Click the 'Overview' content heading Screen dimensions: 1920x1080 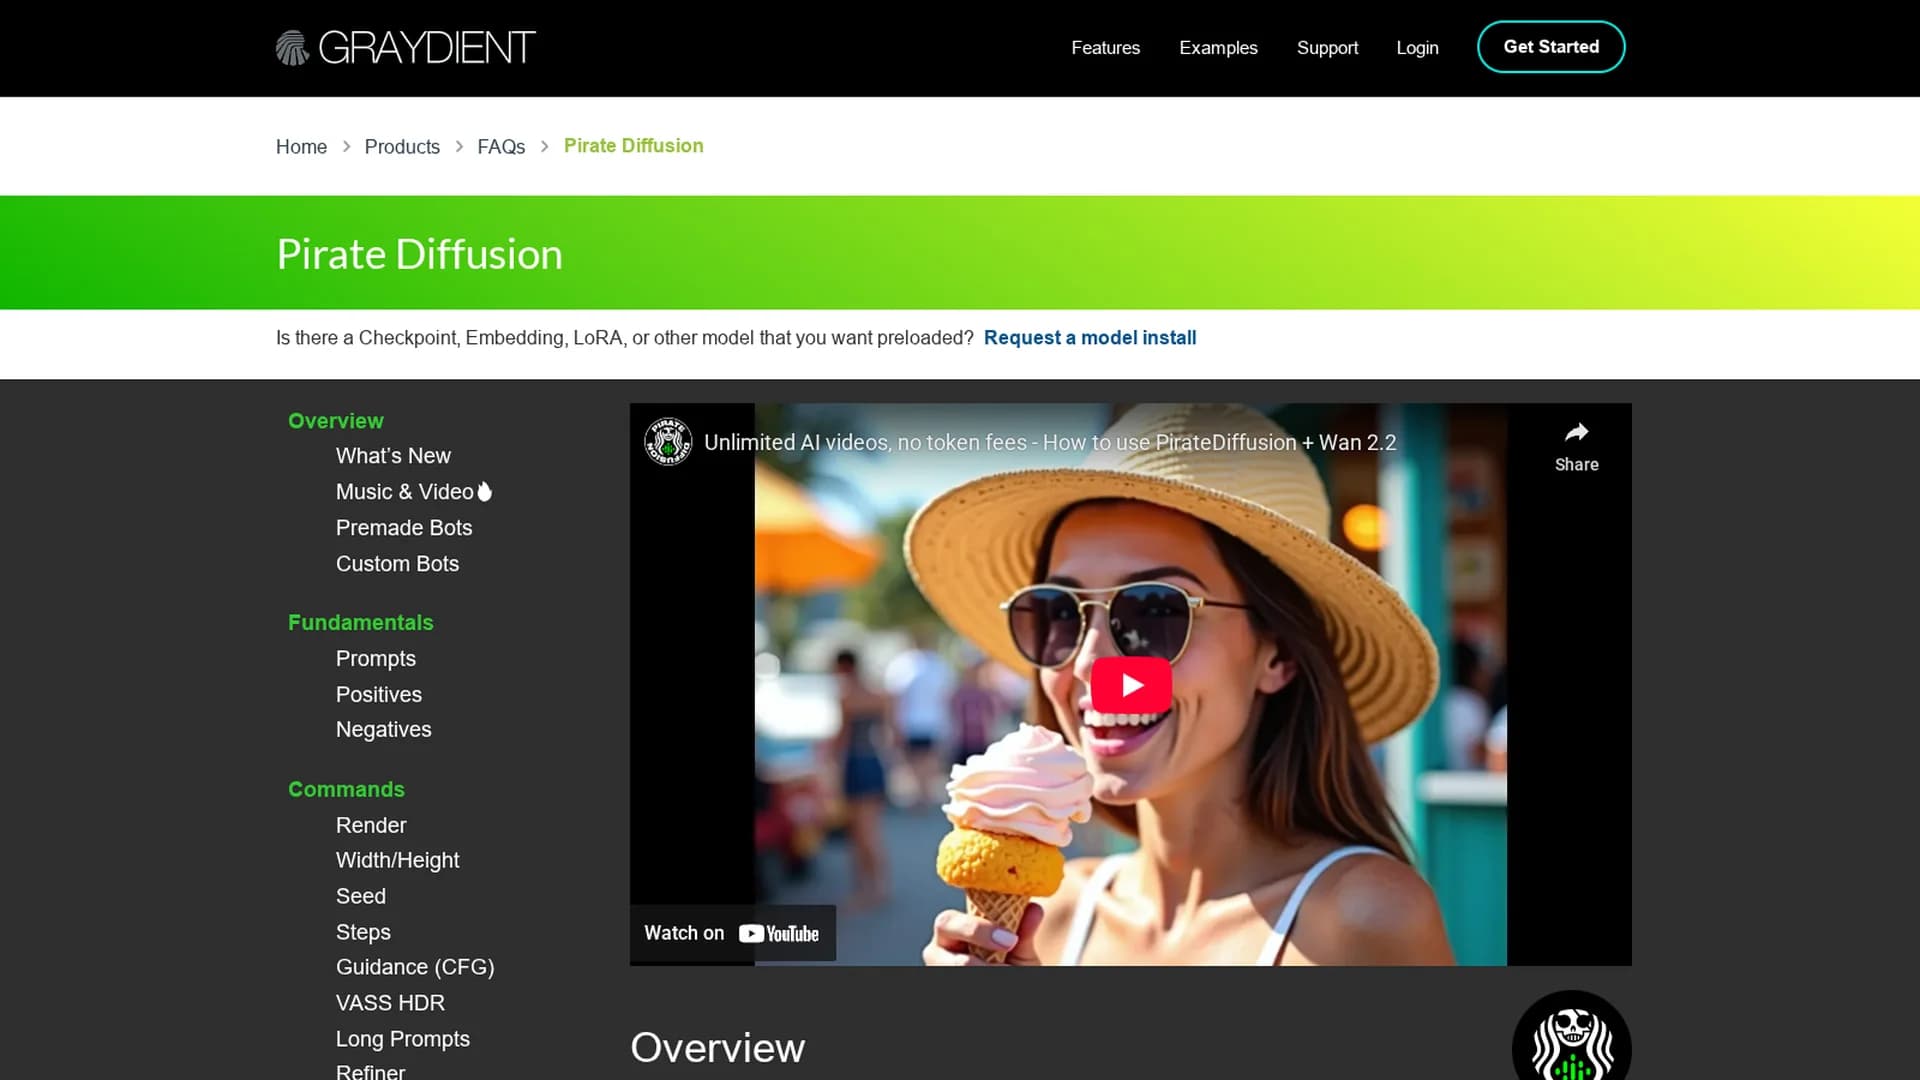(718, 1048)
